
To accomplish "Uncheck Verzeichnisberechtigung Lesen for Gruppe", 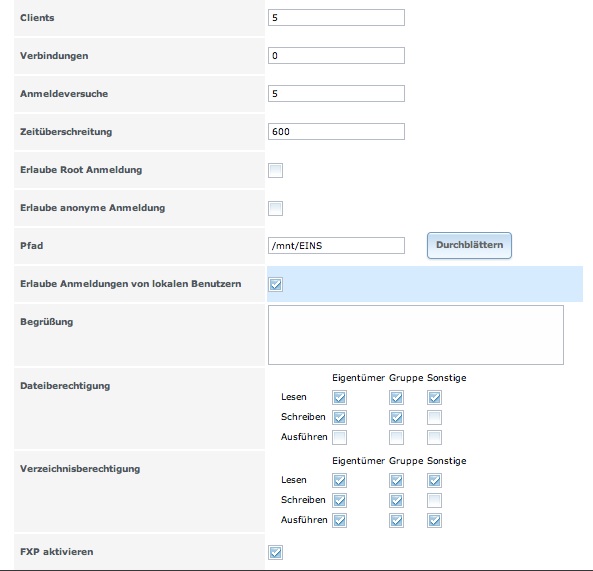I will (396, 481).
